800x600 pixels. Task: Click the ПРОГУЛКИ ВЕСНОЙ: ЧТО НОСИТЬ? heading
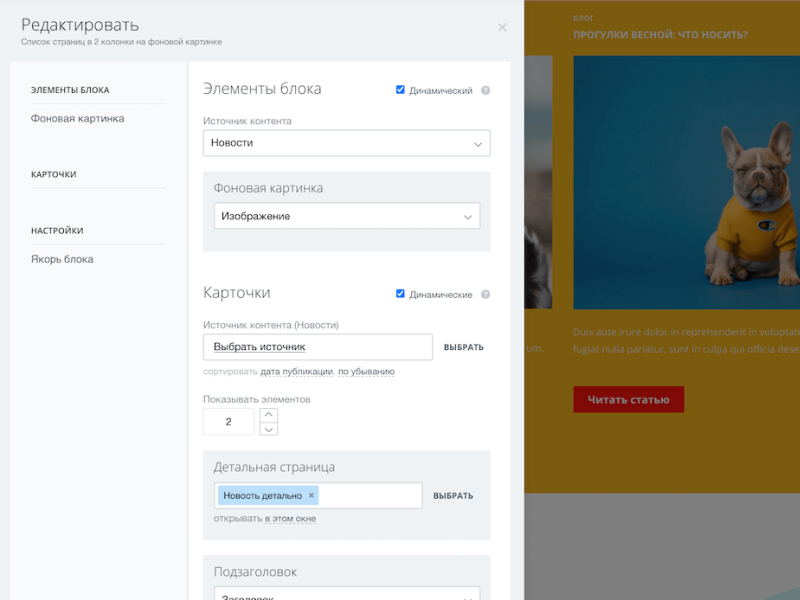pyautogui.click(x=660, y=35)
